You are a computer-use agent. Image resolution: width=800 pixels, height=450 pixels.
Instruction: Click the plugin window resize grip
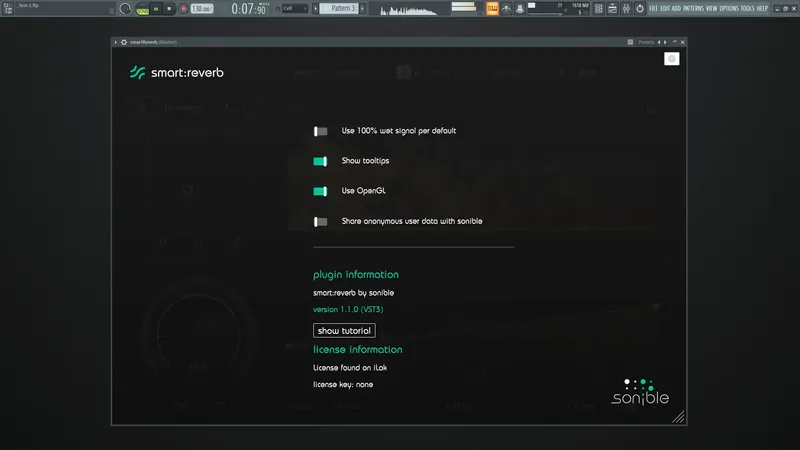tap(678, 417)
